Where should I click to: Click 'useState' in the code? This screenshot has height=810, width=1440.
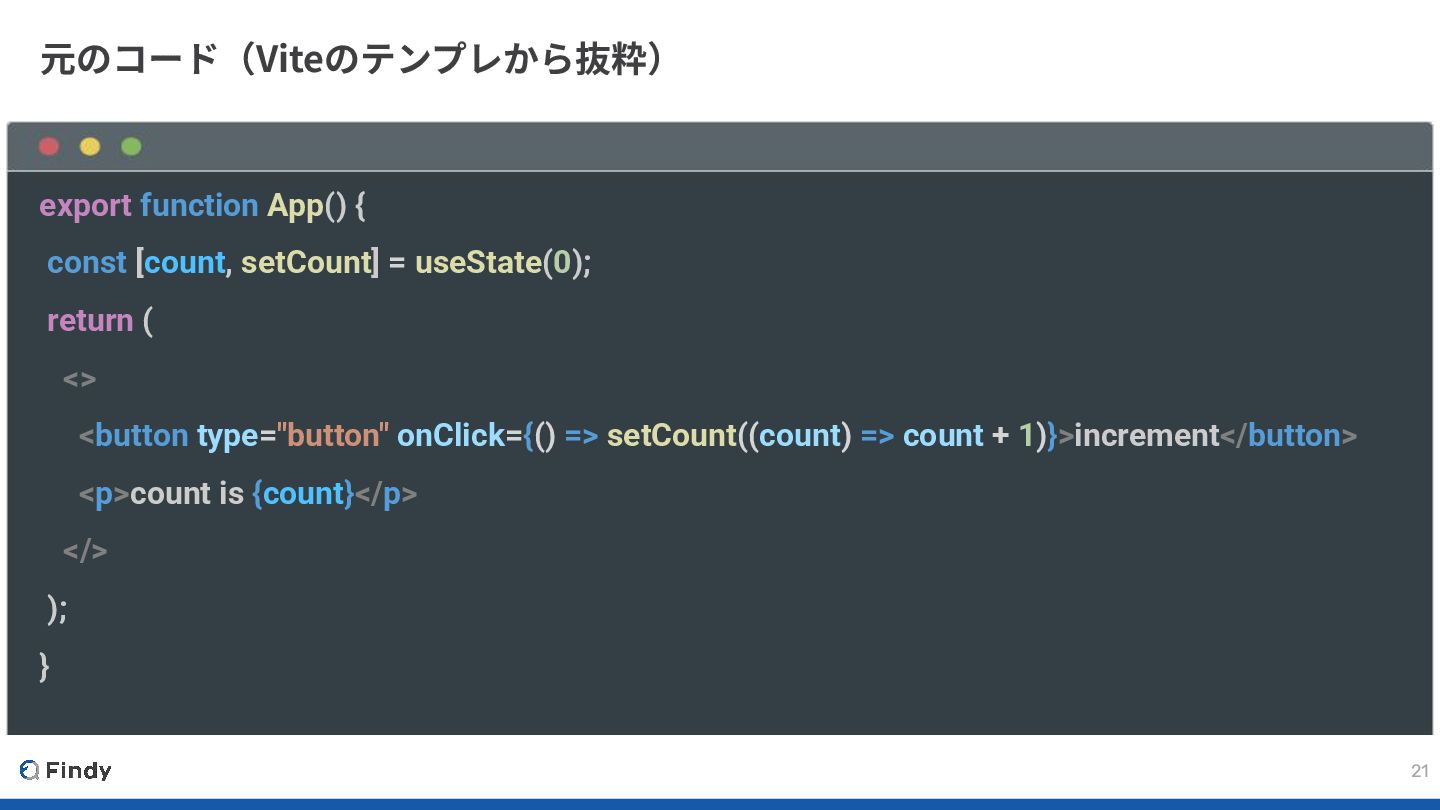(478, 263)
